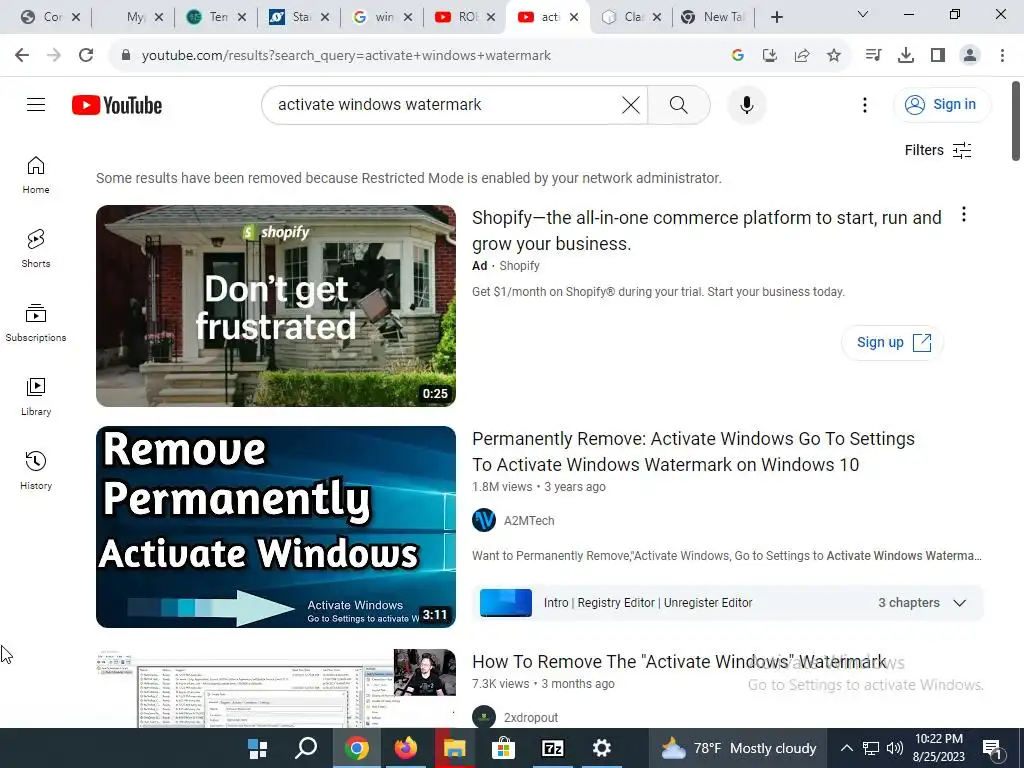The image size is (1024, 768).
Task: Start voice search with the microphone icon
Action: pyautogui.click(x=746, y=104)
